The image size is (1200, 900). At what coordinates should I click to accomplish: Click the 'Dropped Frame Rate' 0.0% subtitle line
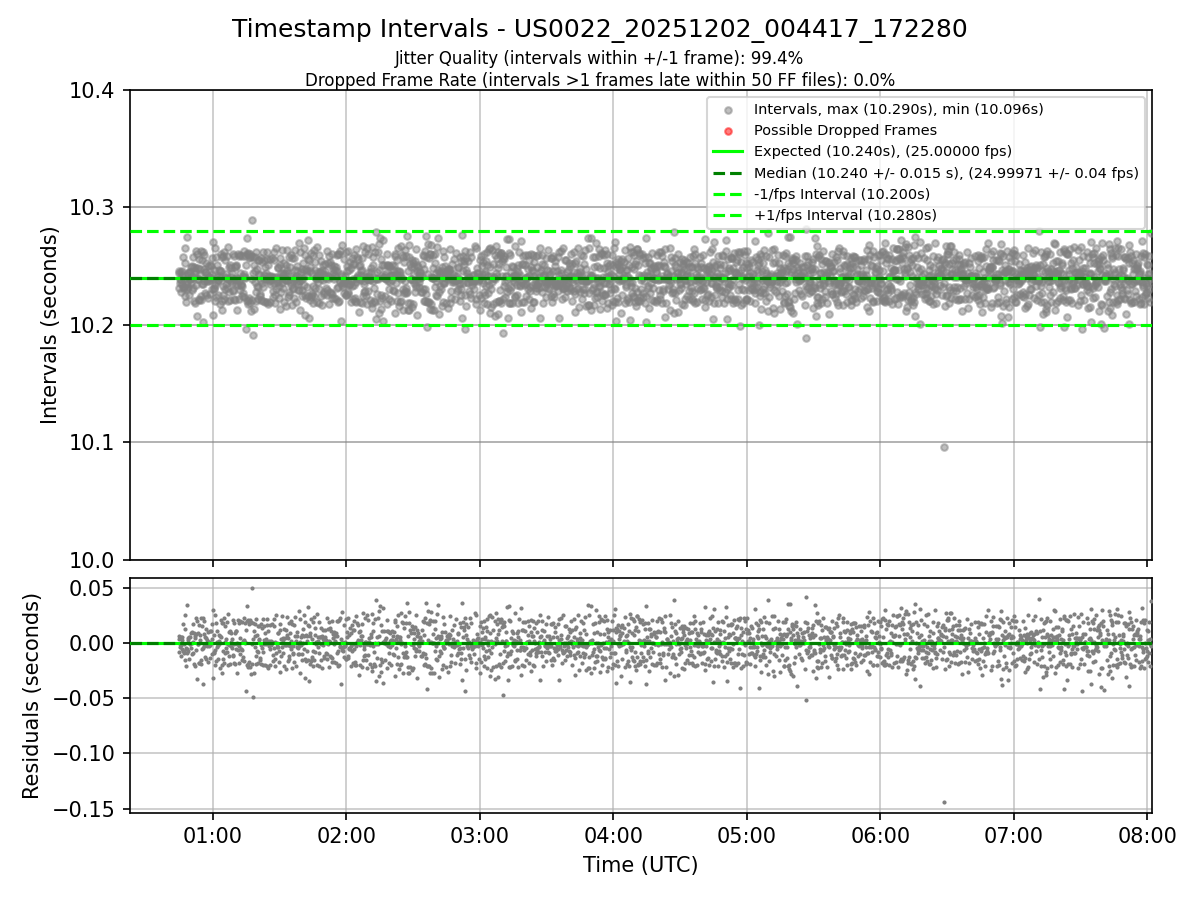(600, 80)
